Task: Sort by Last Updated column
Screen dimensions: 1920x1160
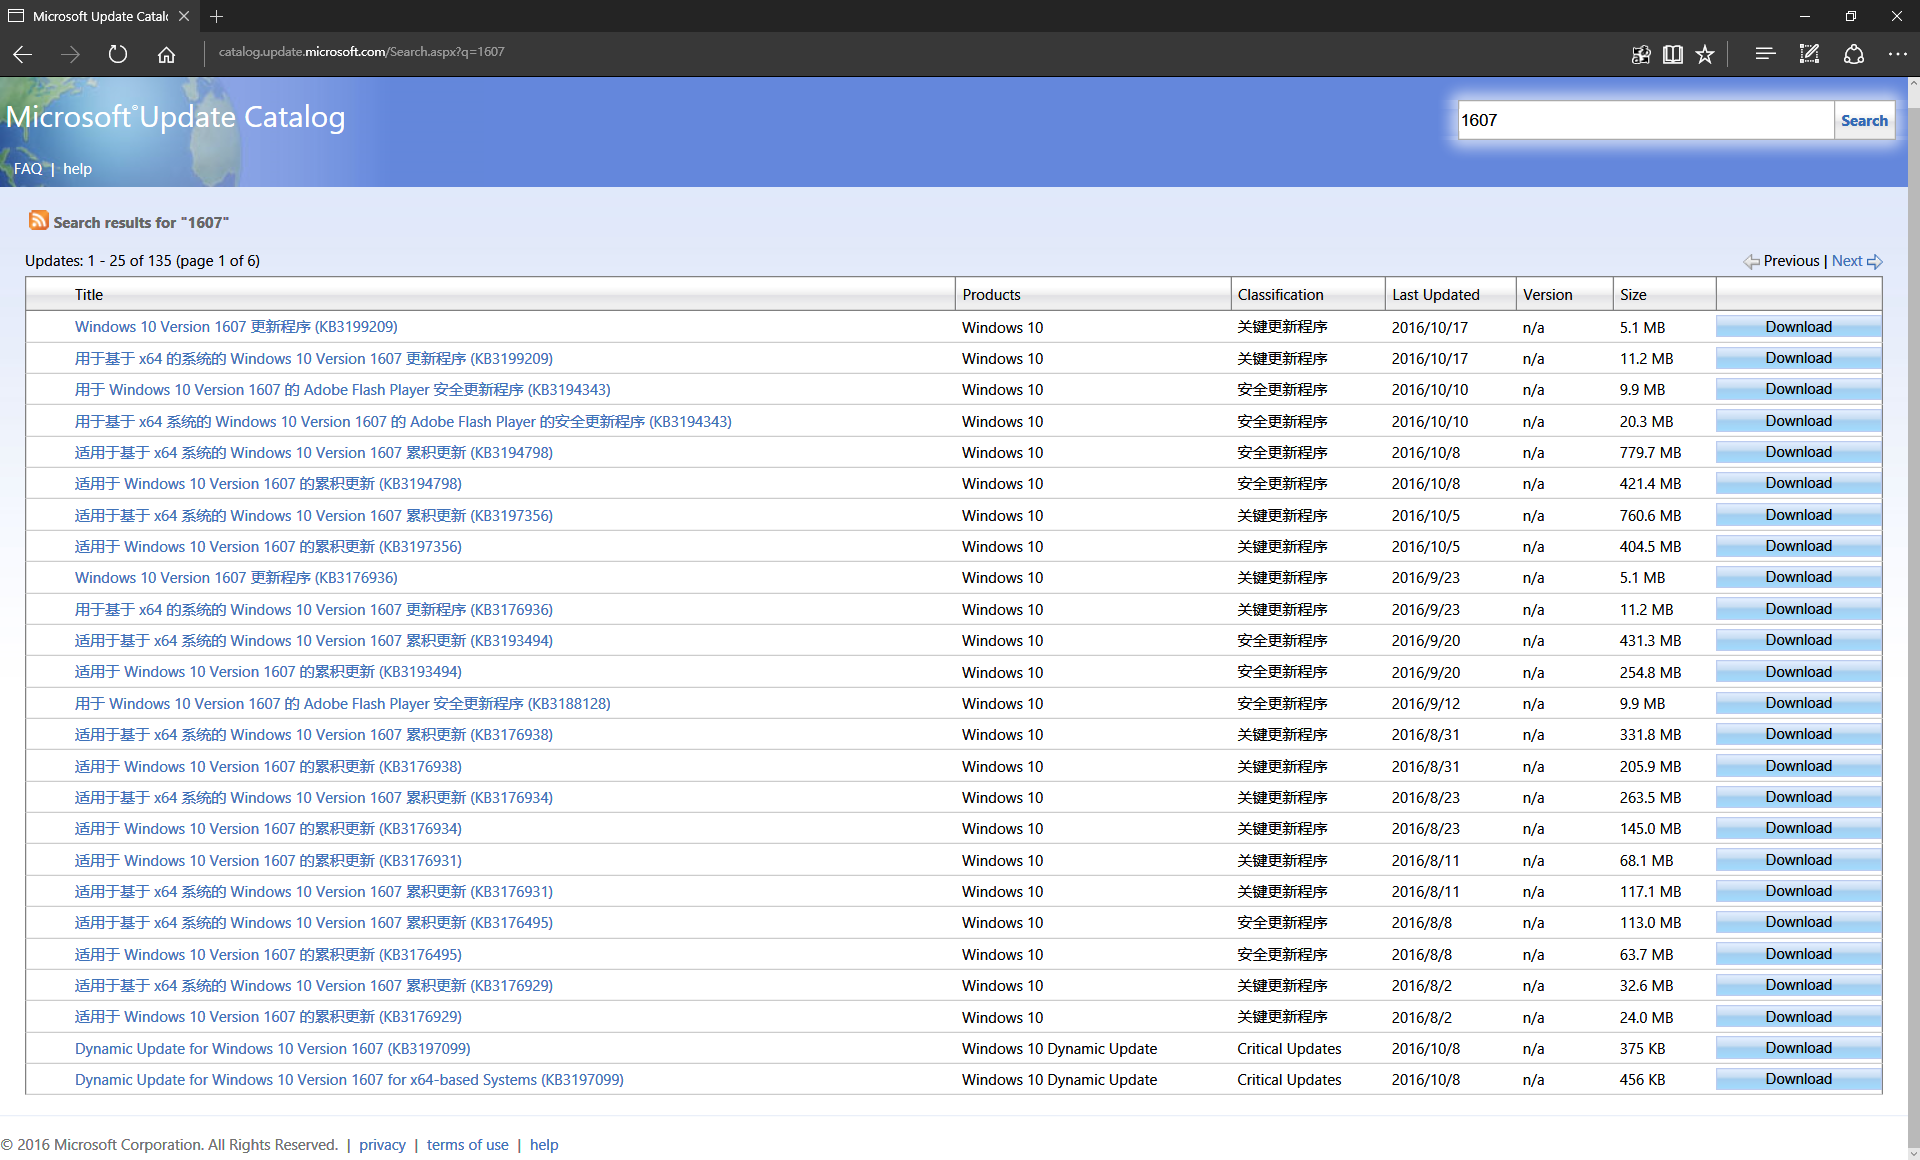Action: (x=1435, y=295)
